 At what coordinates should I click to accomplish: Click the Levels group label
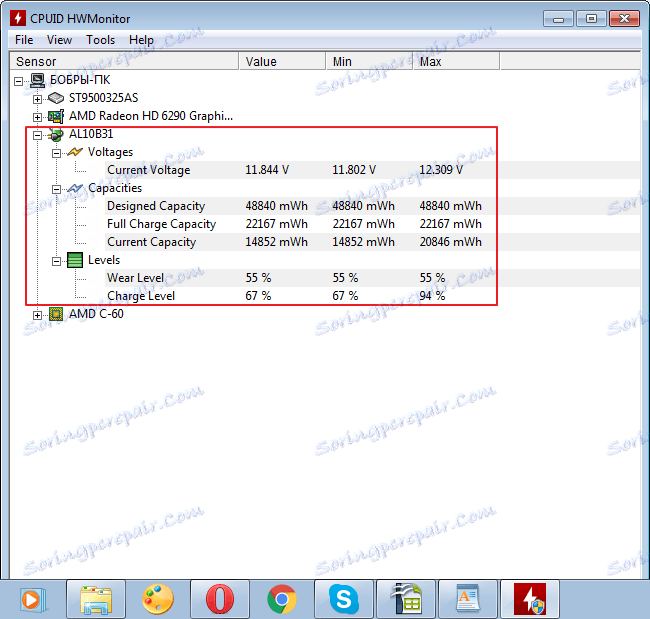point(104,260)
